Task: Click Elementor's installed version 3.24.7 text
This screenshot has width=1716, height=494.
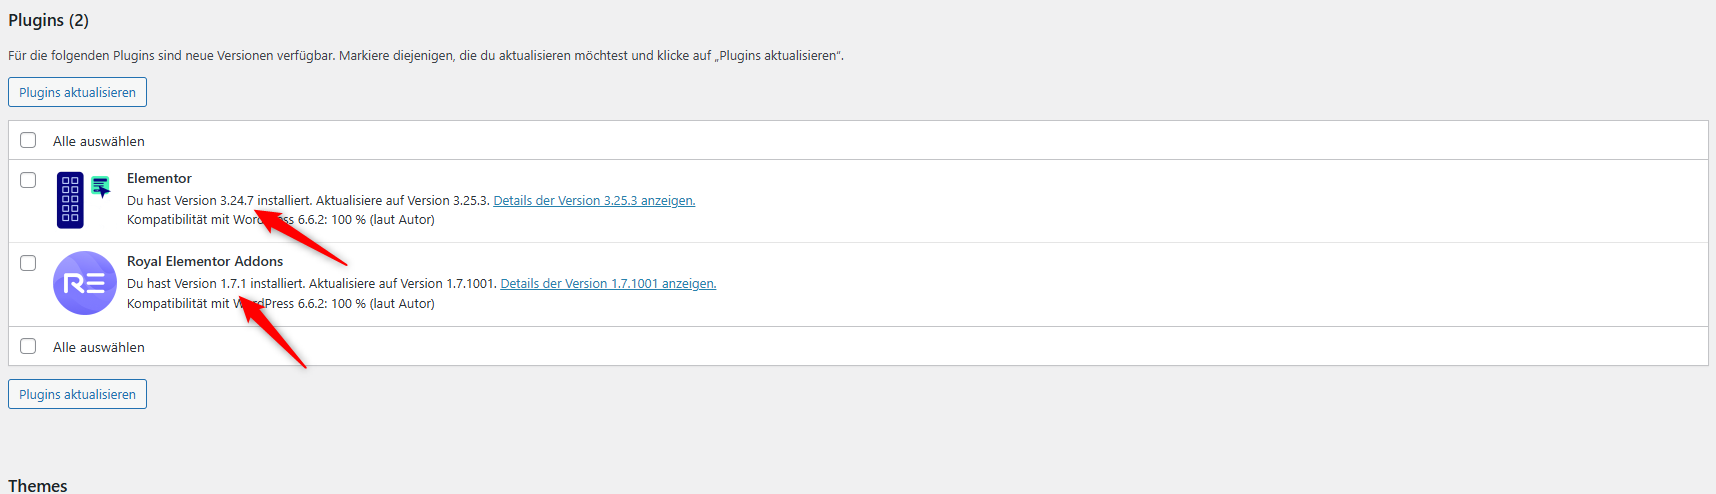Action: (237, 200)
